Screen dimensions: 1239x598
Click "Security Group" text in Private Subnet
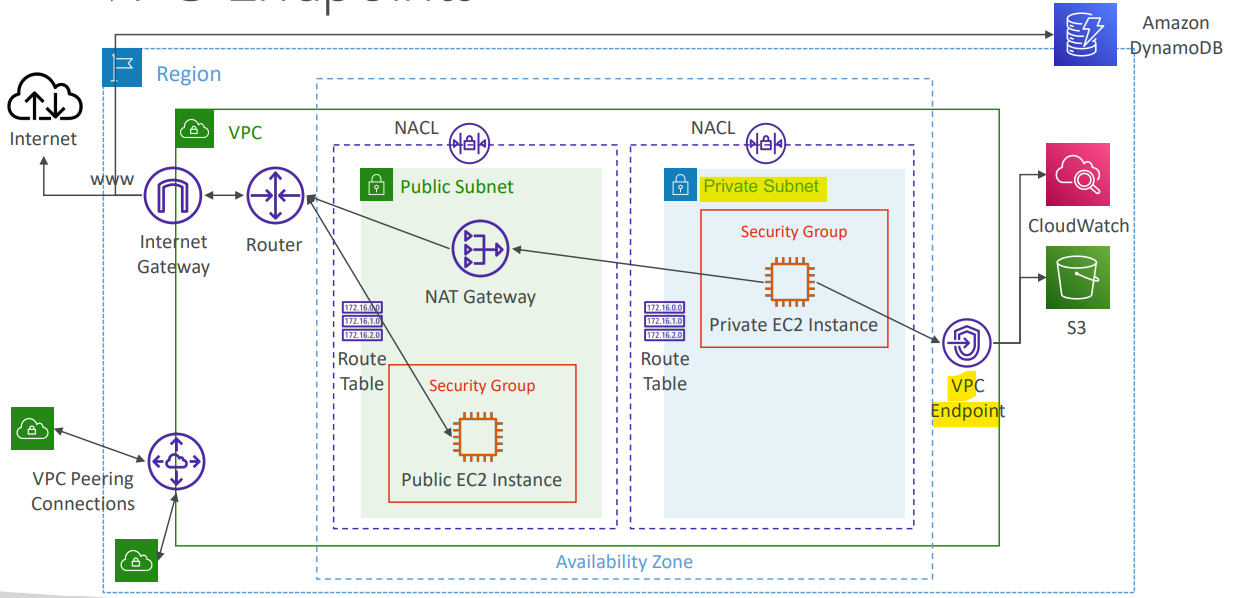[794, 231]
